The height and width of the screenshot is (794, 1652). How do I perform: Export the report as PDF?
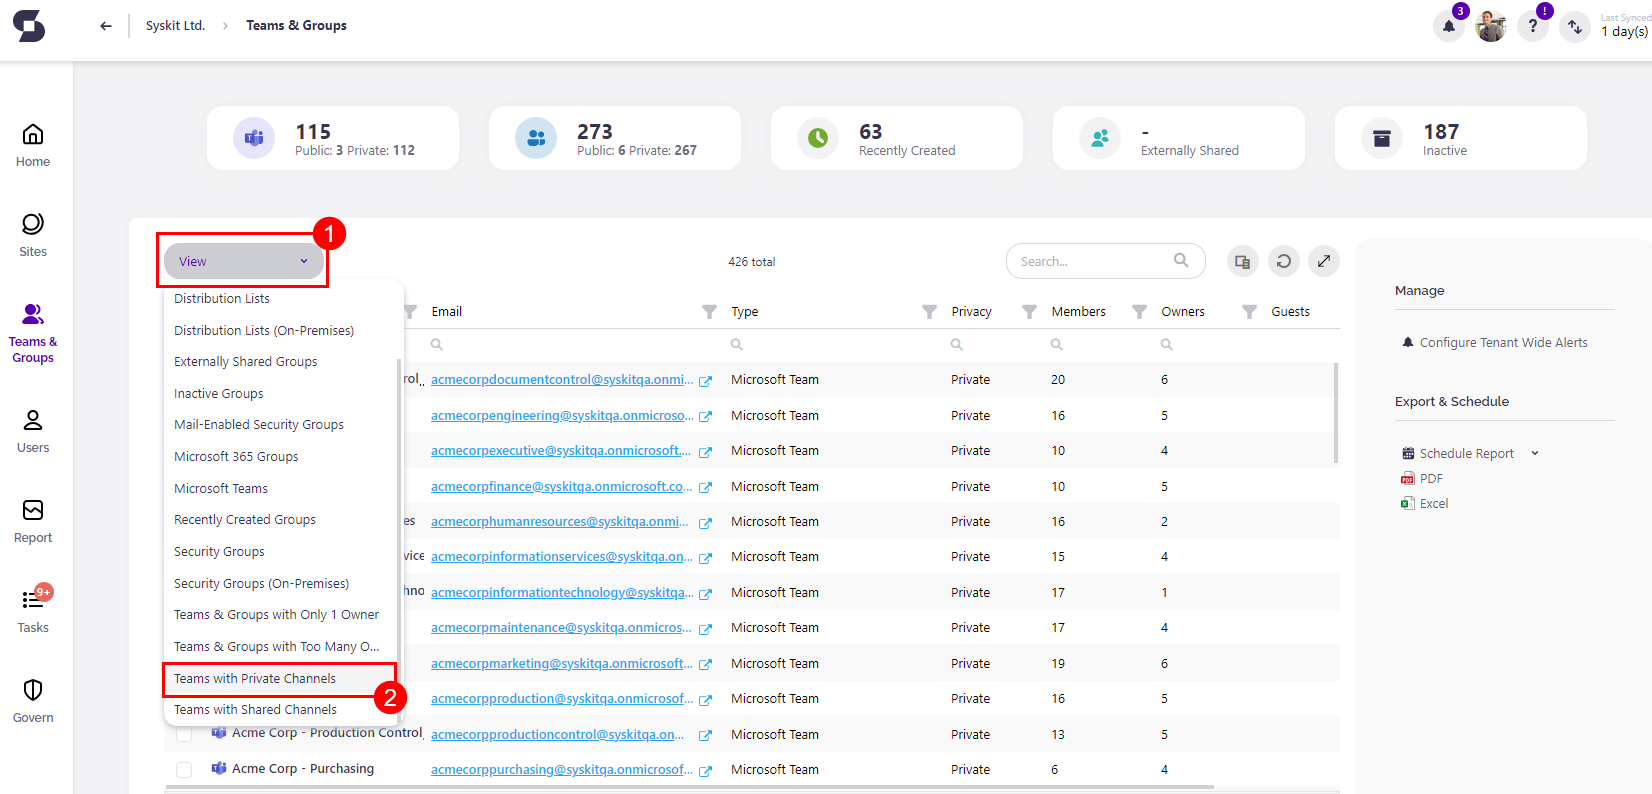[1422, 478]
